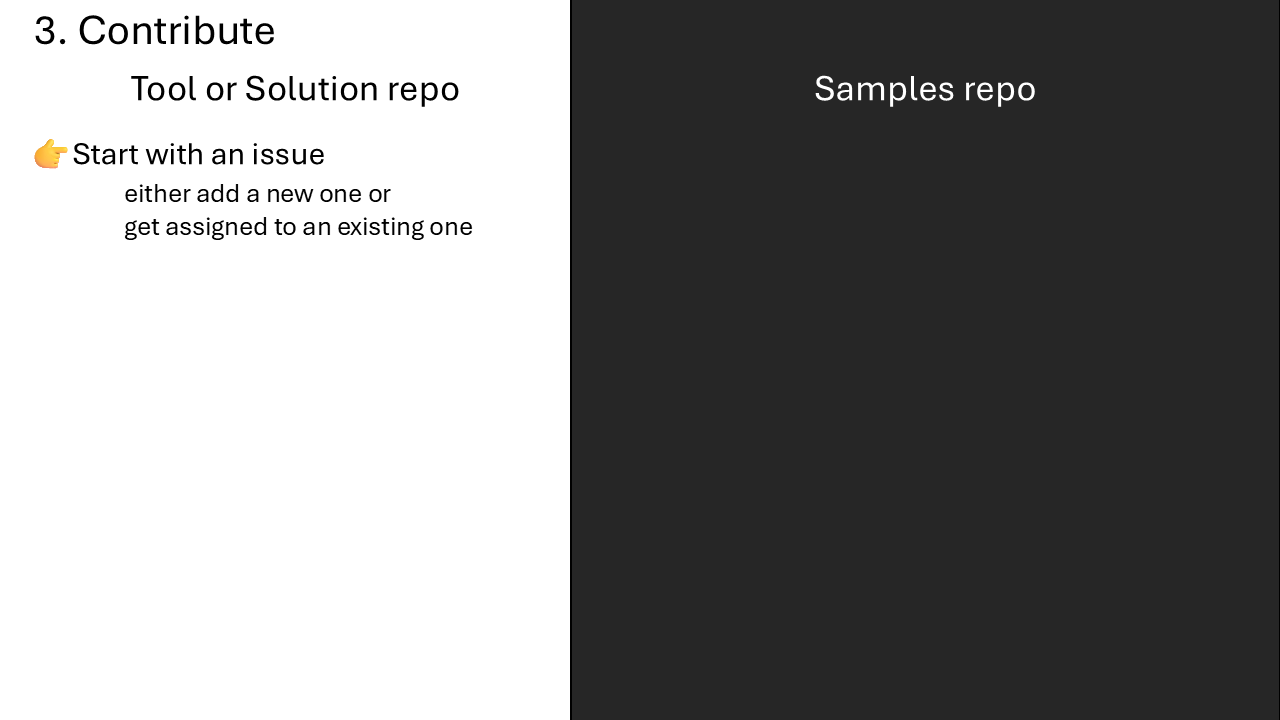Click the number '3.' in the title

(50, 31)
